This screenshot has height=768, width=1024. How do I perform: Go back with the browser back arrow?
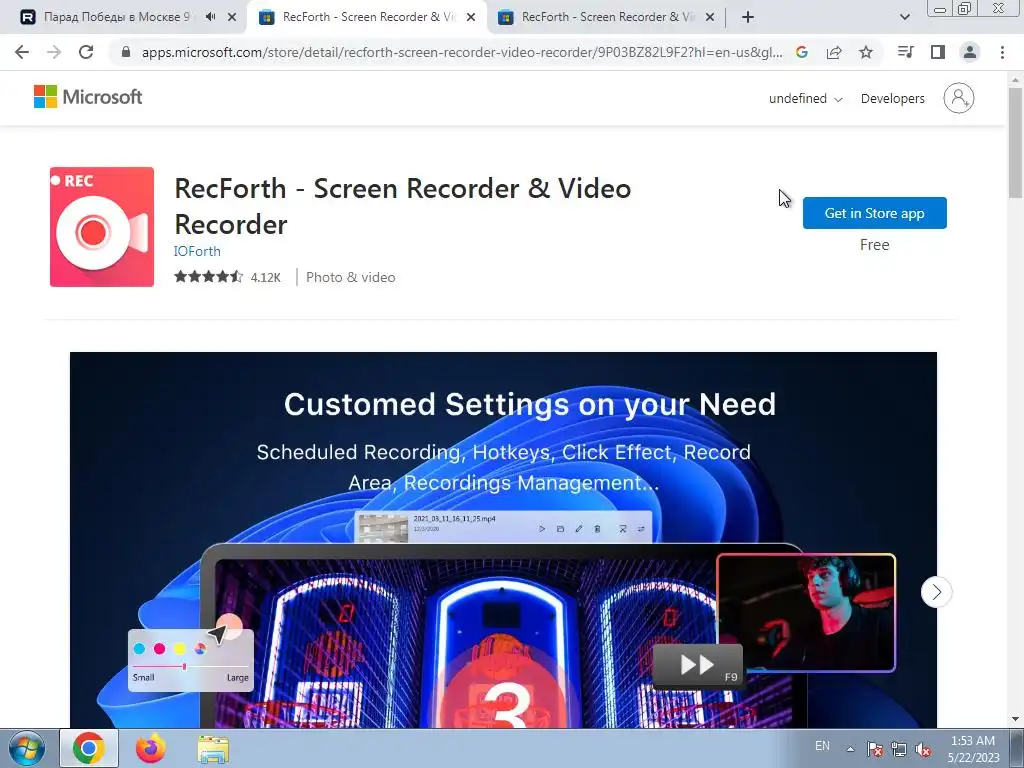point(22,52)
